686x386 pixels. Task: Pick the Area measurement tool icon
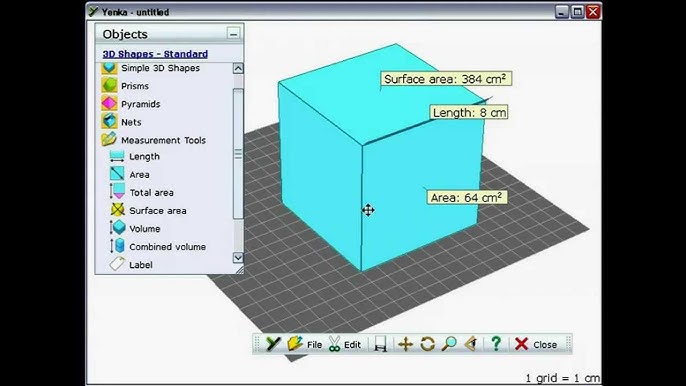(x=117, y=174)
